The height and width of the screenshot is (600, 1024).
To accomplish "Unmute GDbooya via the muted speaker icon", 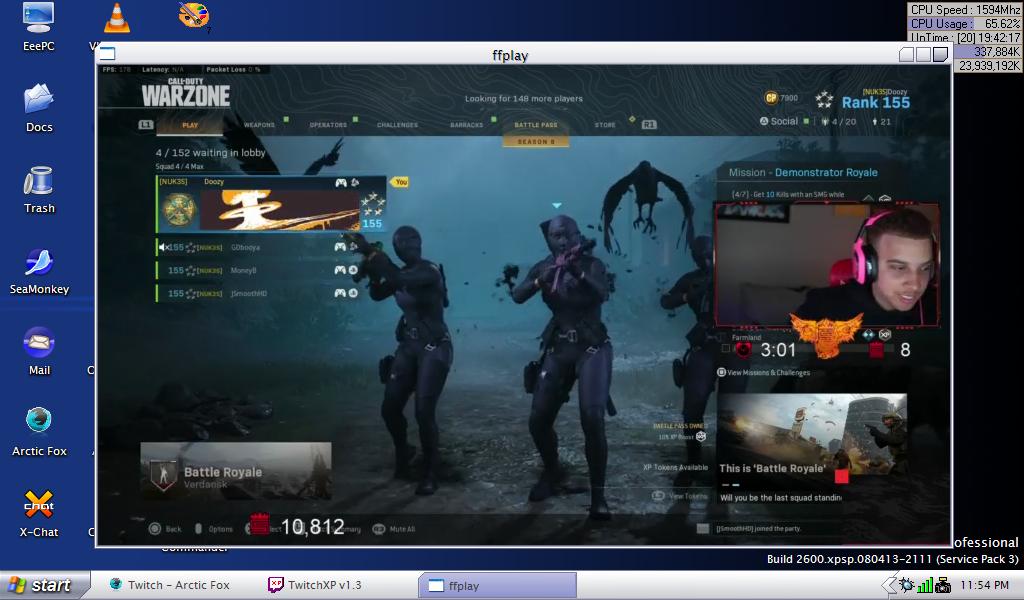I will [163, 247].
